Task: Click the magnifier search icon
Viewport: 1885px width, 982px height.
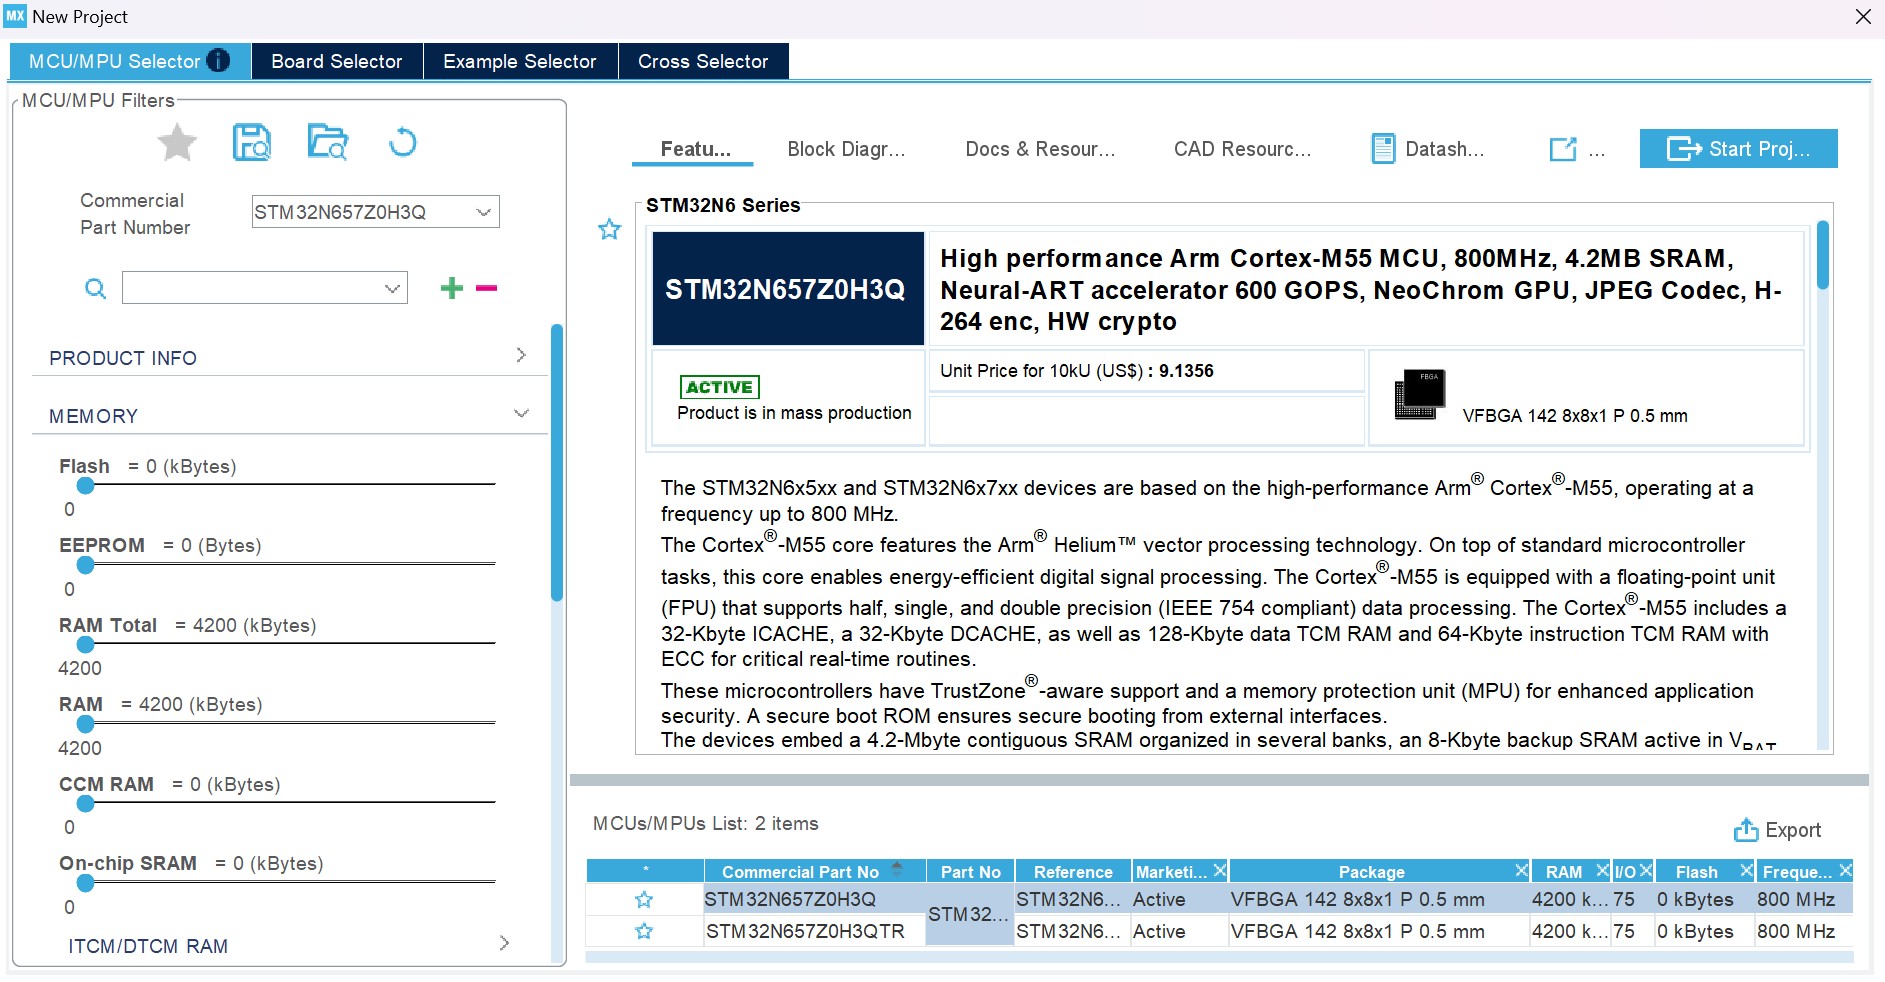Action: point(95,289)
